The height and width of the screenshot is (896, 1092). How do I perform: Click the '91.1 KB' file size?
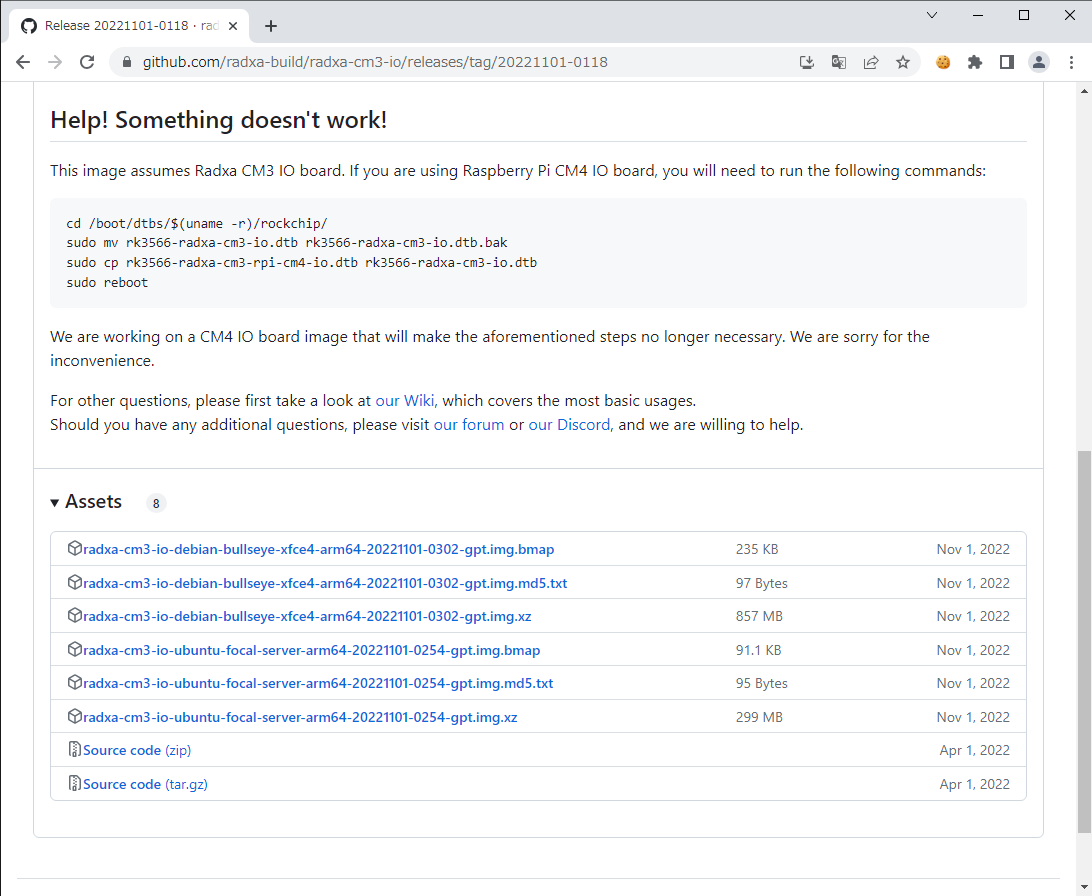point(758,650)
